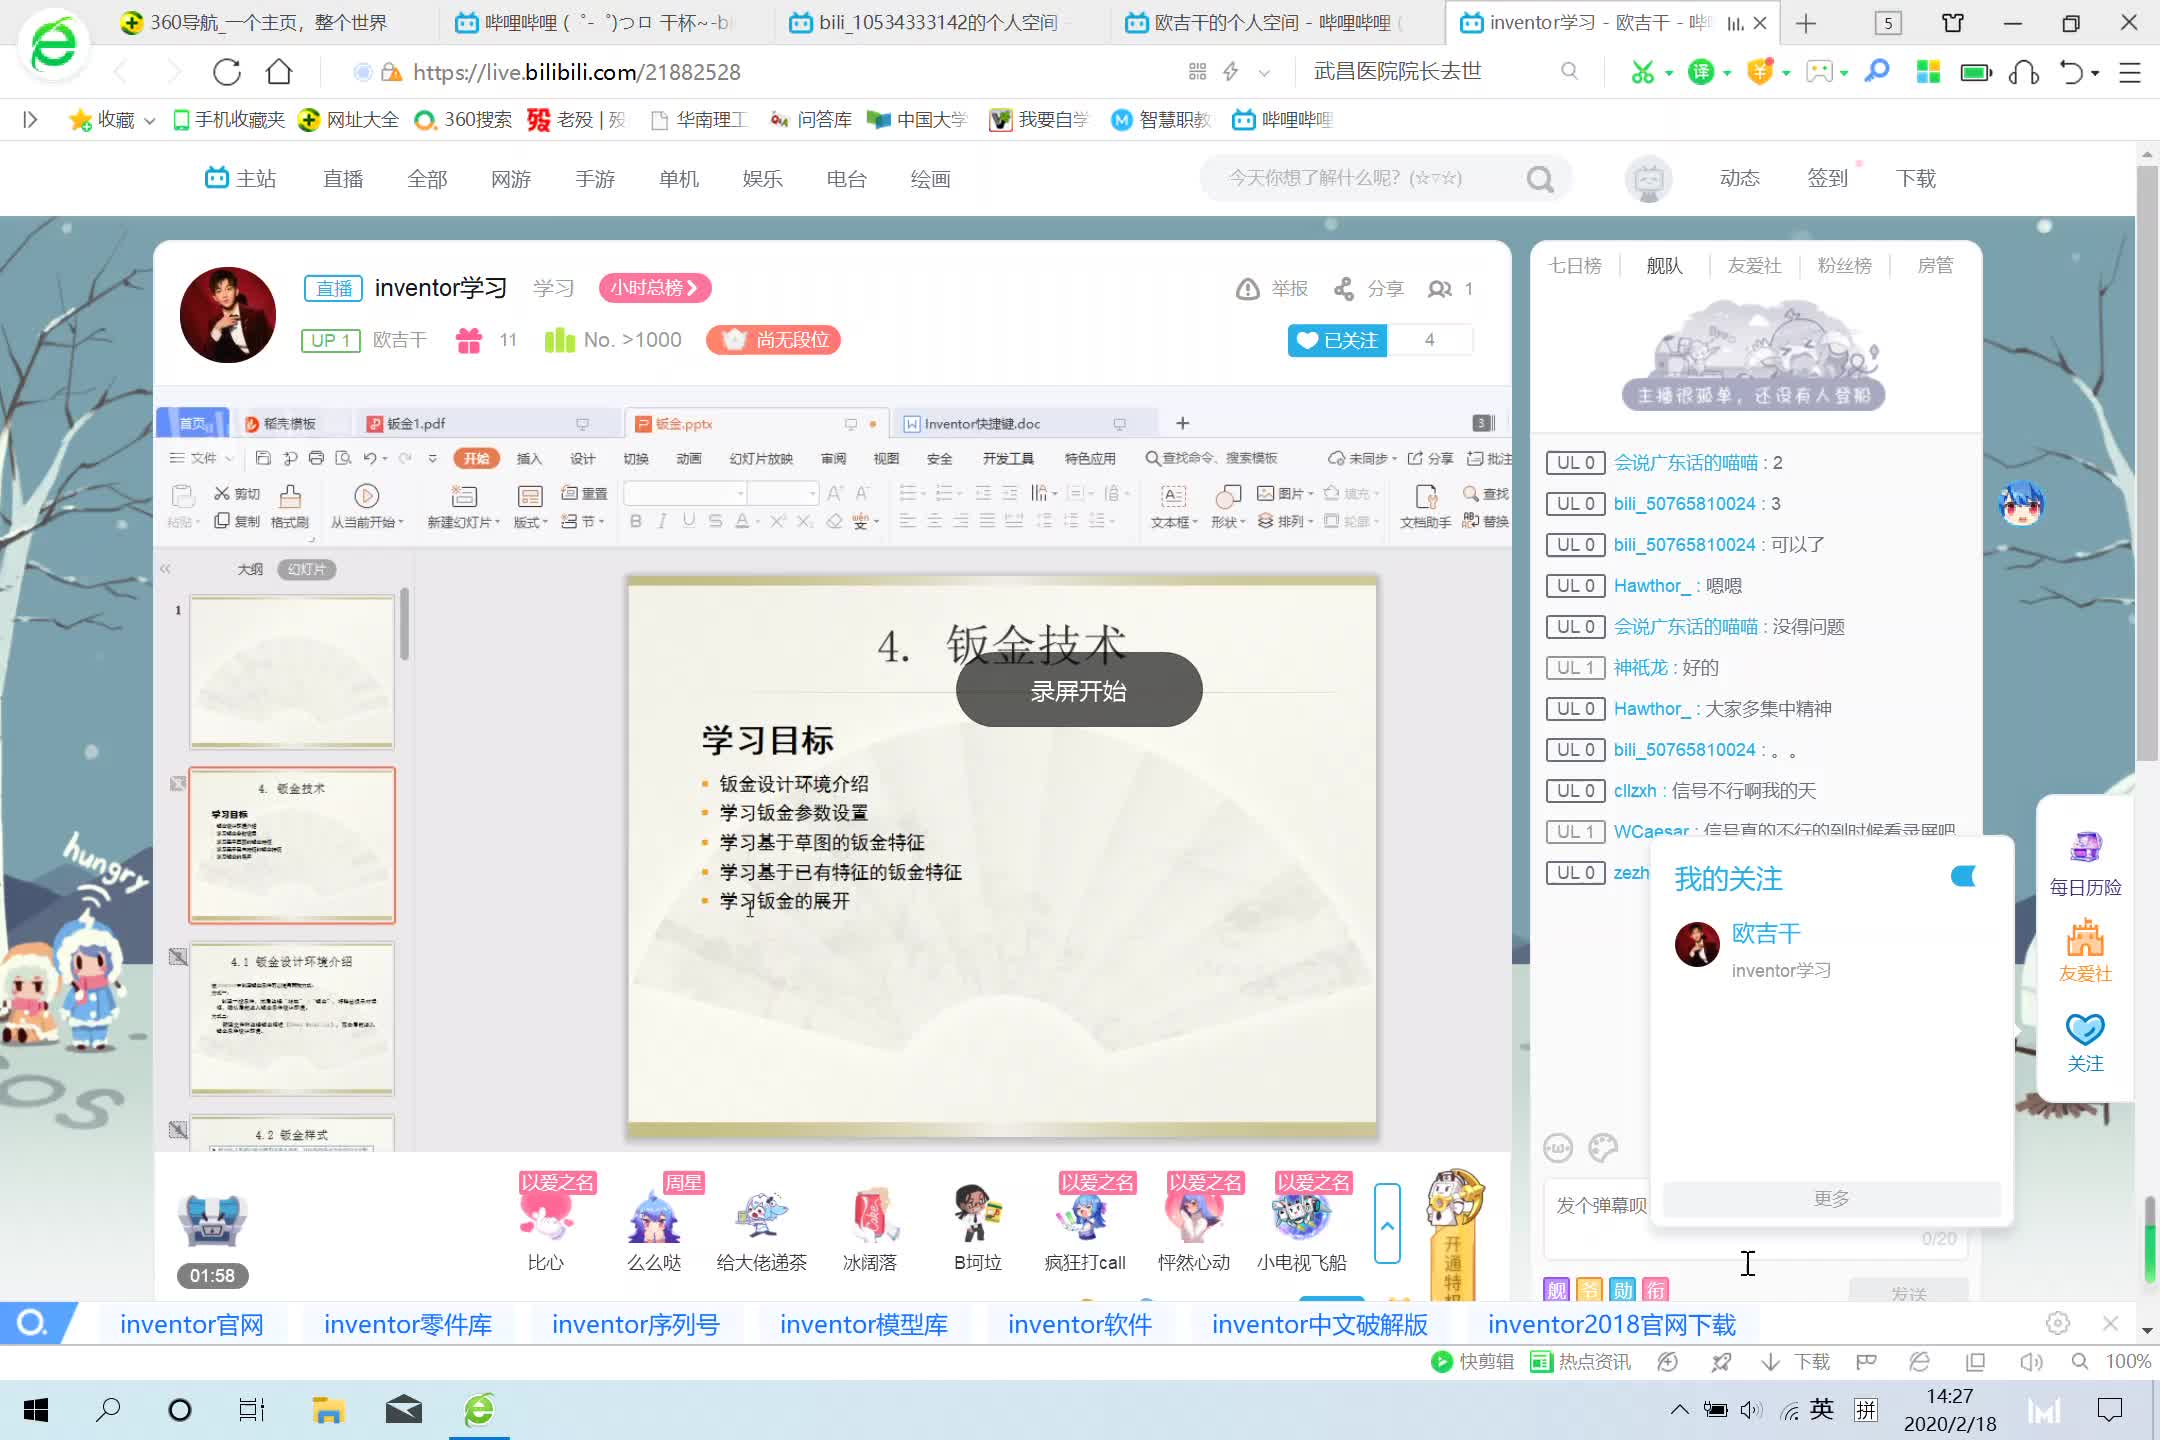The width and height of the screenshot is (2160, 1440).
Task: Click the 勋 medal badge below the chat input
Action: pyautogui.click(x=1623, y=1290)
